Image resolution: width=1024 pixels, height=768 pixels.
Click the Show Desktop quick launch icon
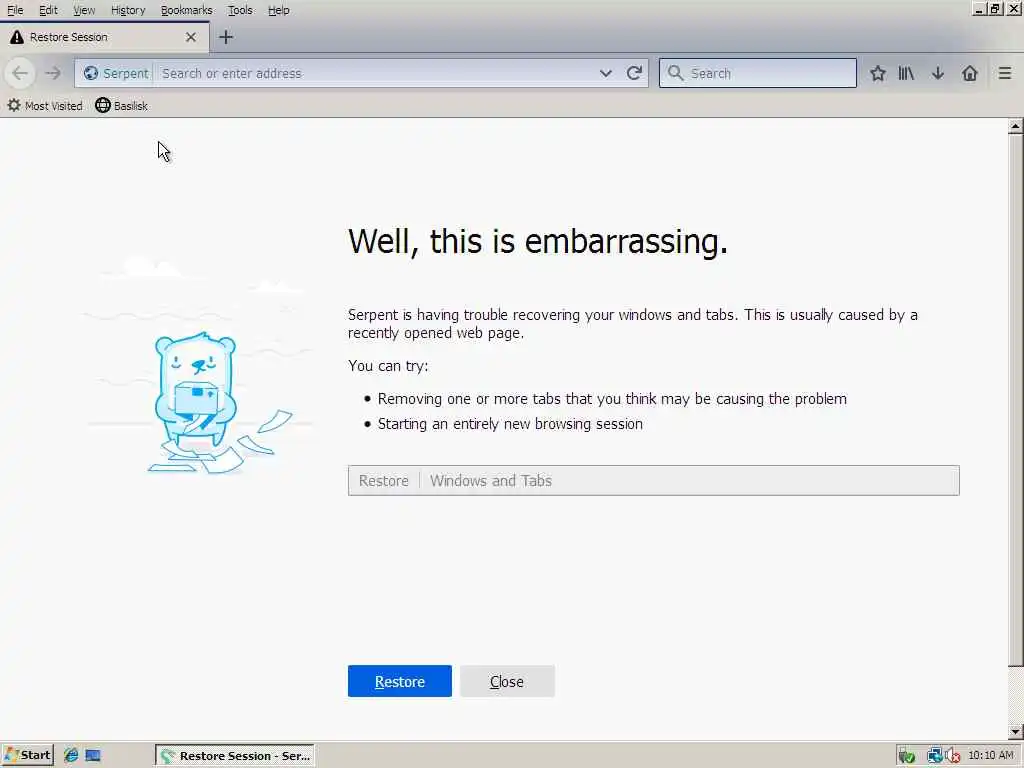pos(93,756)
